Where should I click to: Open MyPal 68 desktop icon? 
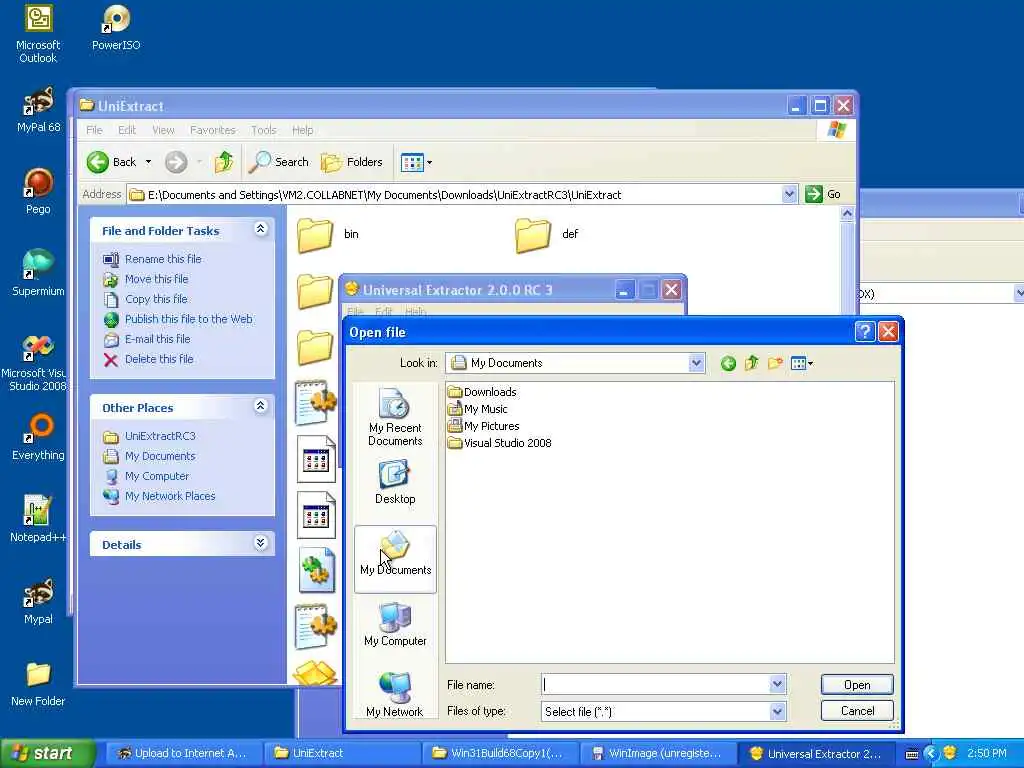coord(38,110)
